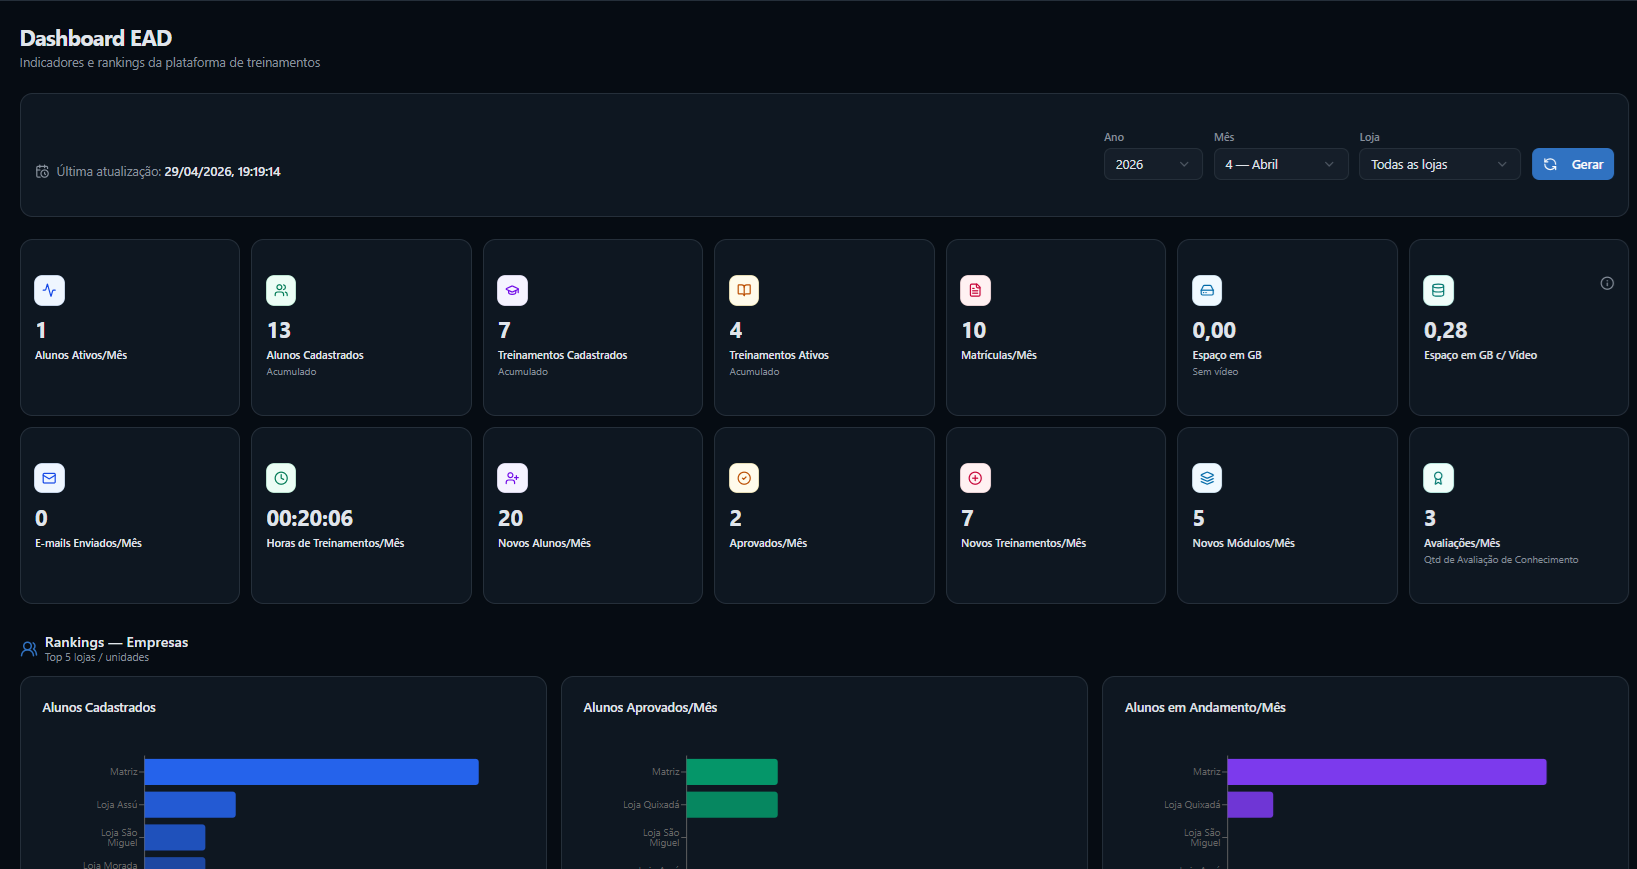
Task: Click the Horas de Treinamentos clock icon
Action: (x=281, y=478)
